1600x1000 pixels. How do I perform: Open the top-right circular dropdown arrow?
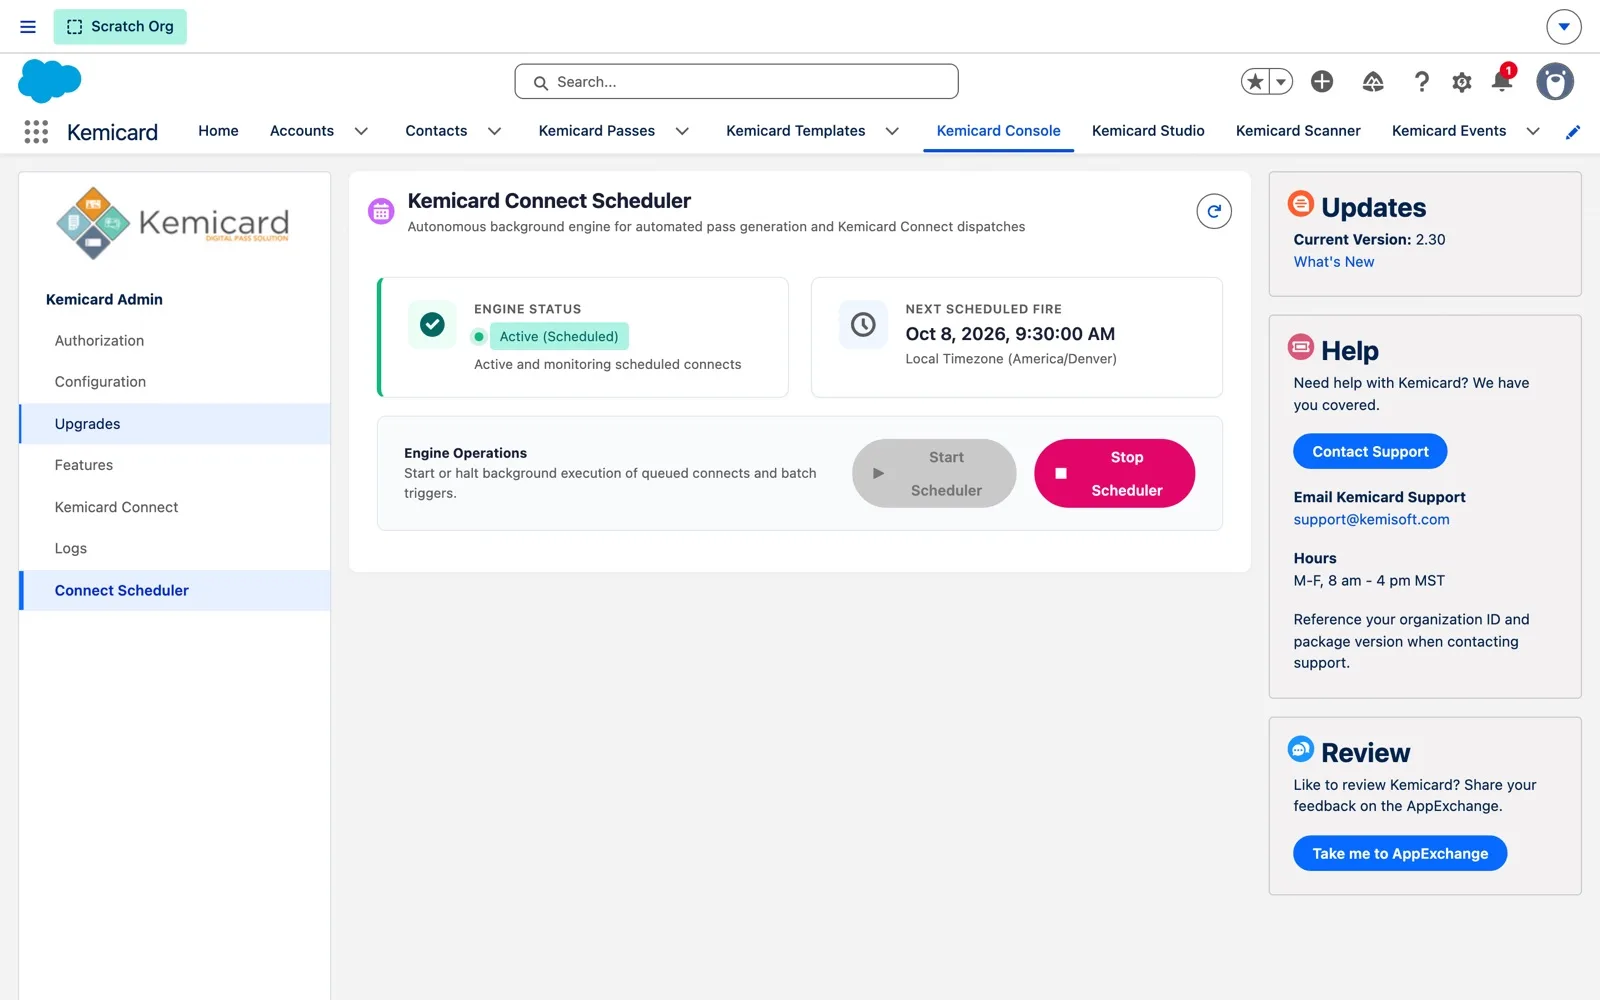tap(1564, 27)
